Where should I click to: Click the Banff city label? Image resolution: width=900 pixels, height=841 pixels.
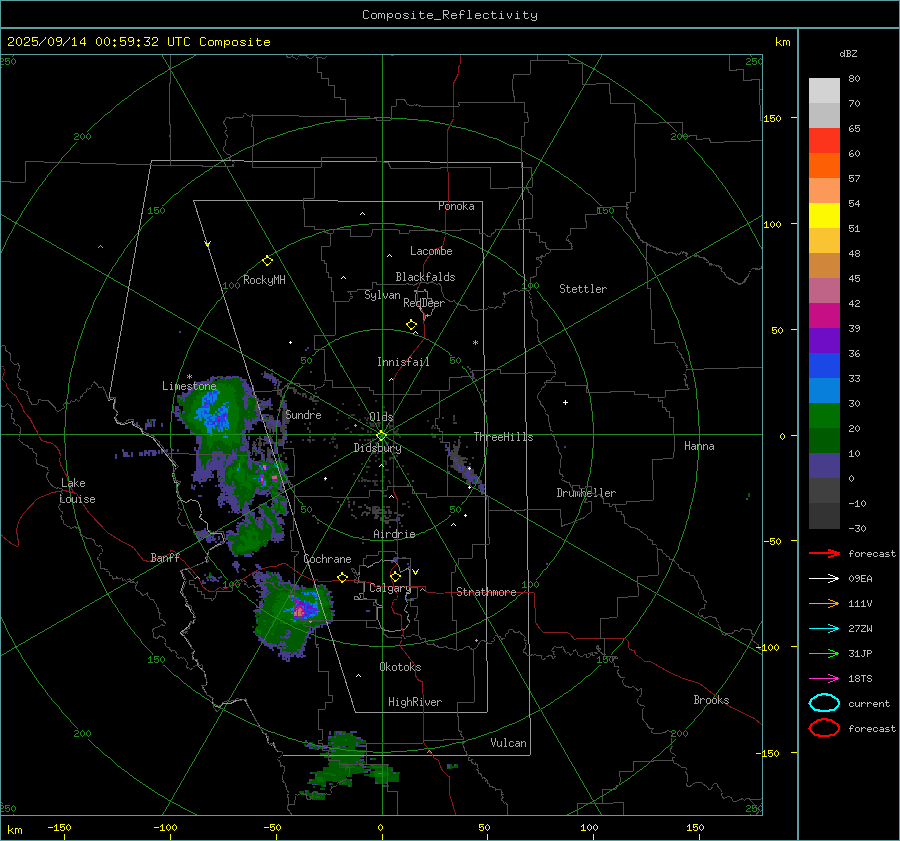point(165,557)
